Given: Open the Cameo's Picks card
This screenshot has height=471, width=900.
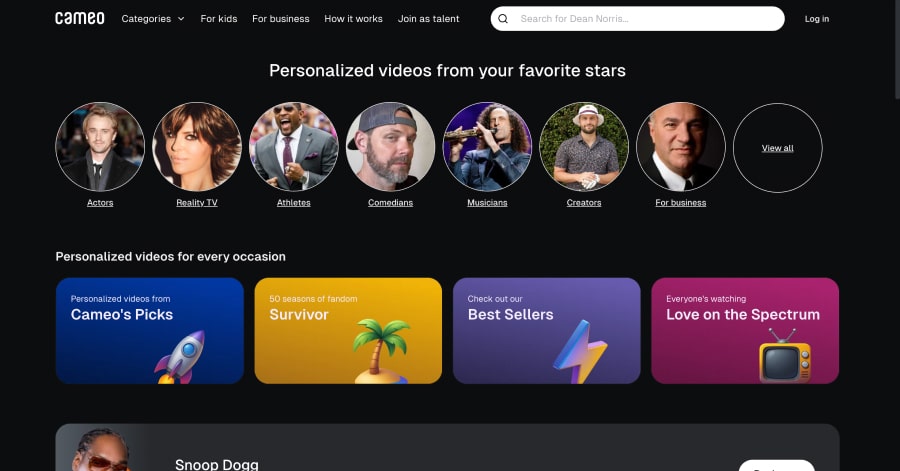Looking at the screenshot, I should coord(150,330).
